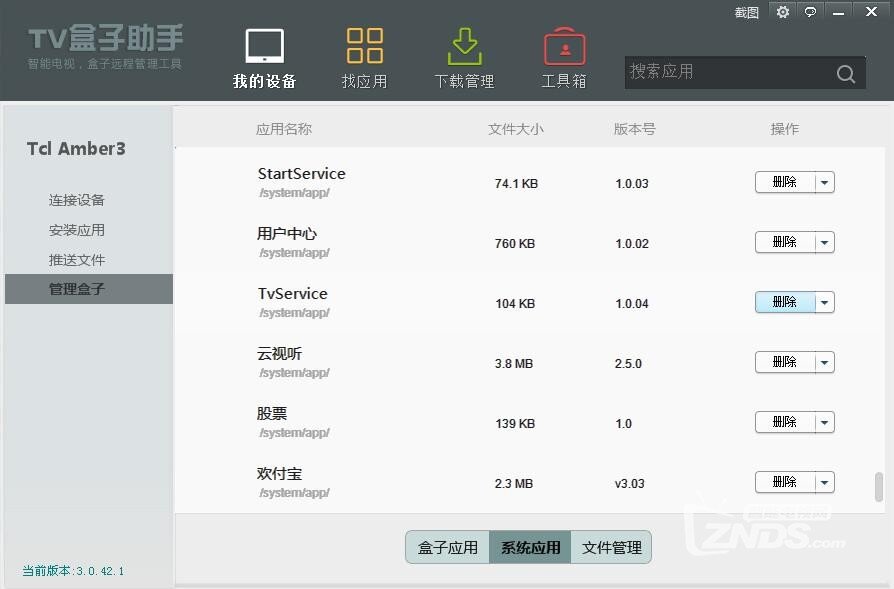Select the 用户中心 app name
Image resolution: width=894 pixels, height=589 pixels.
287,234
